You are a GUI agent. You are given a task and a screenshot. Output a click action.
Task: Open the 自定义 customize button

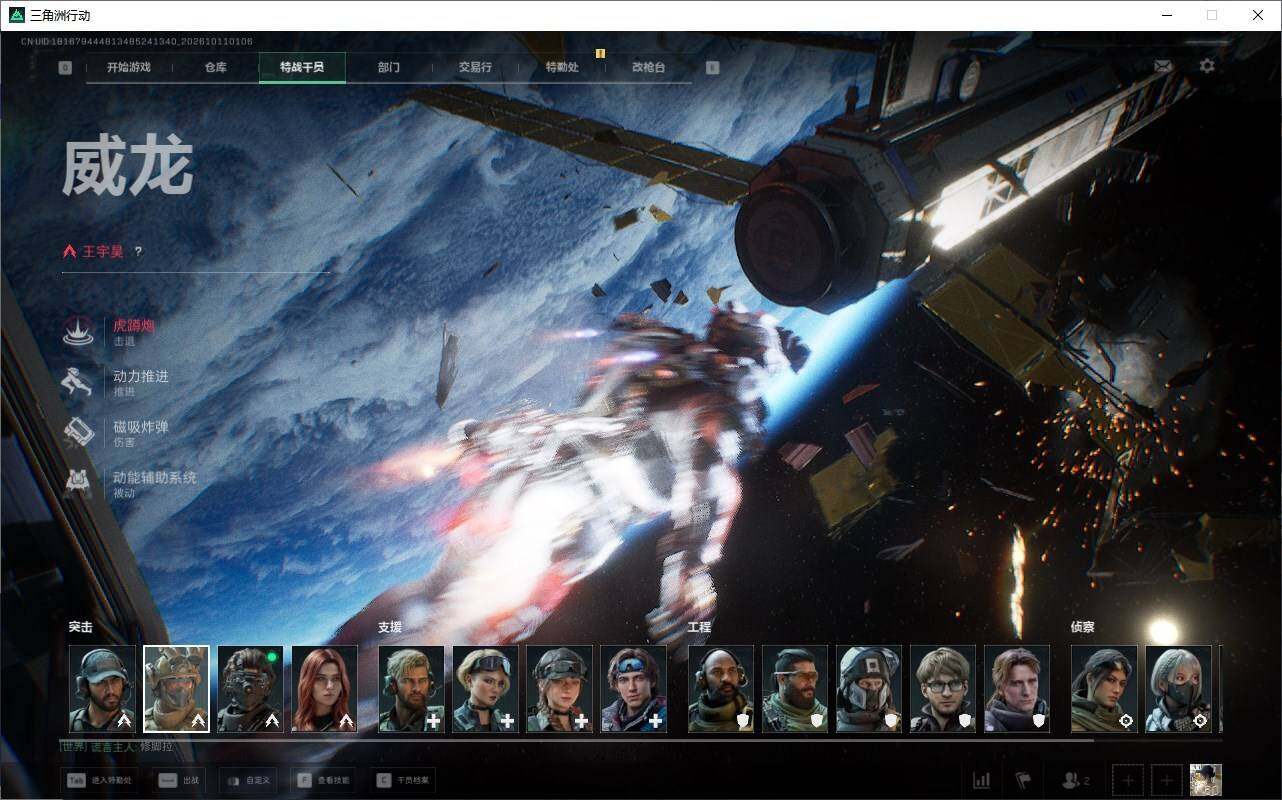click(247, 780)
